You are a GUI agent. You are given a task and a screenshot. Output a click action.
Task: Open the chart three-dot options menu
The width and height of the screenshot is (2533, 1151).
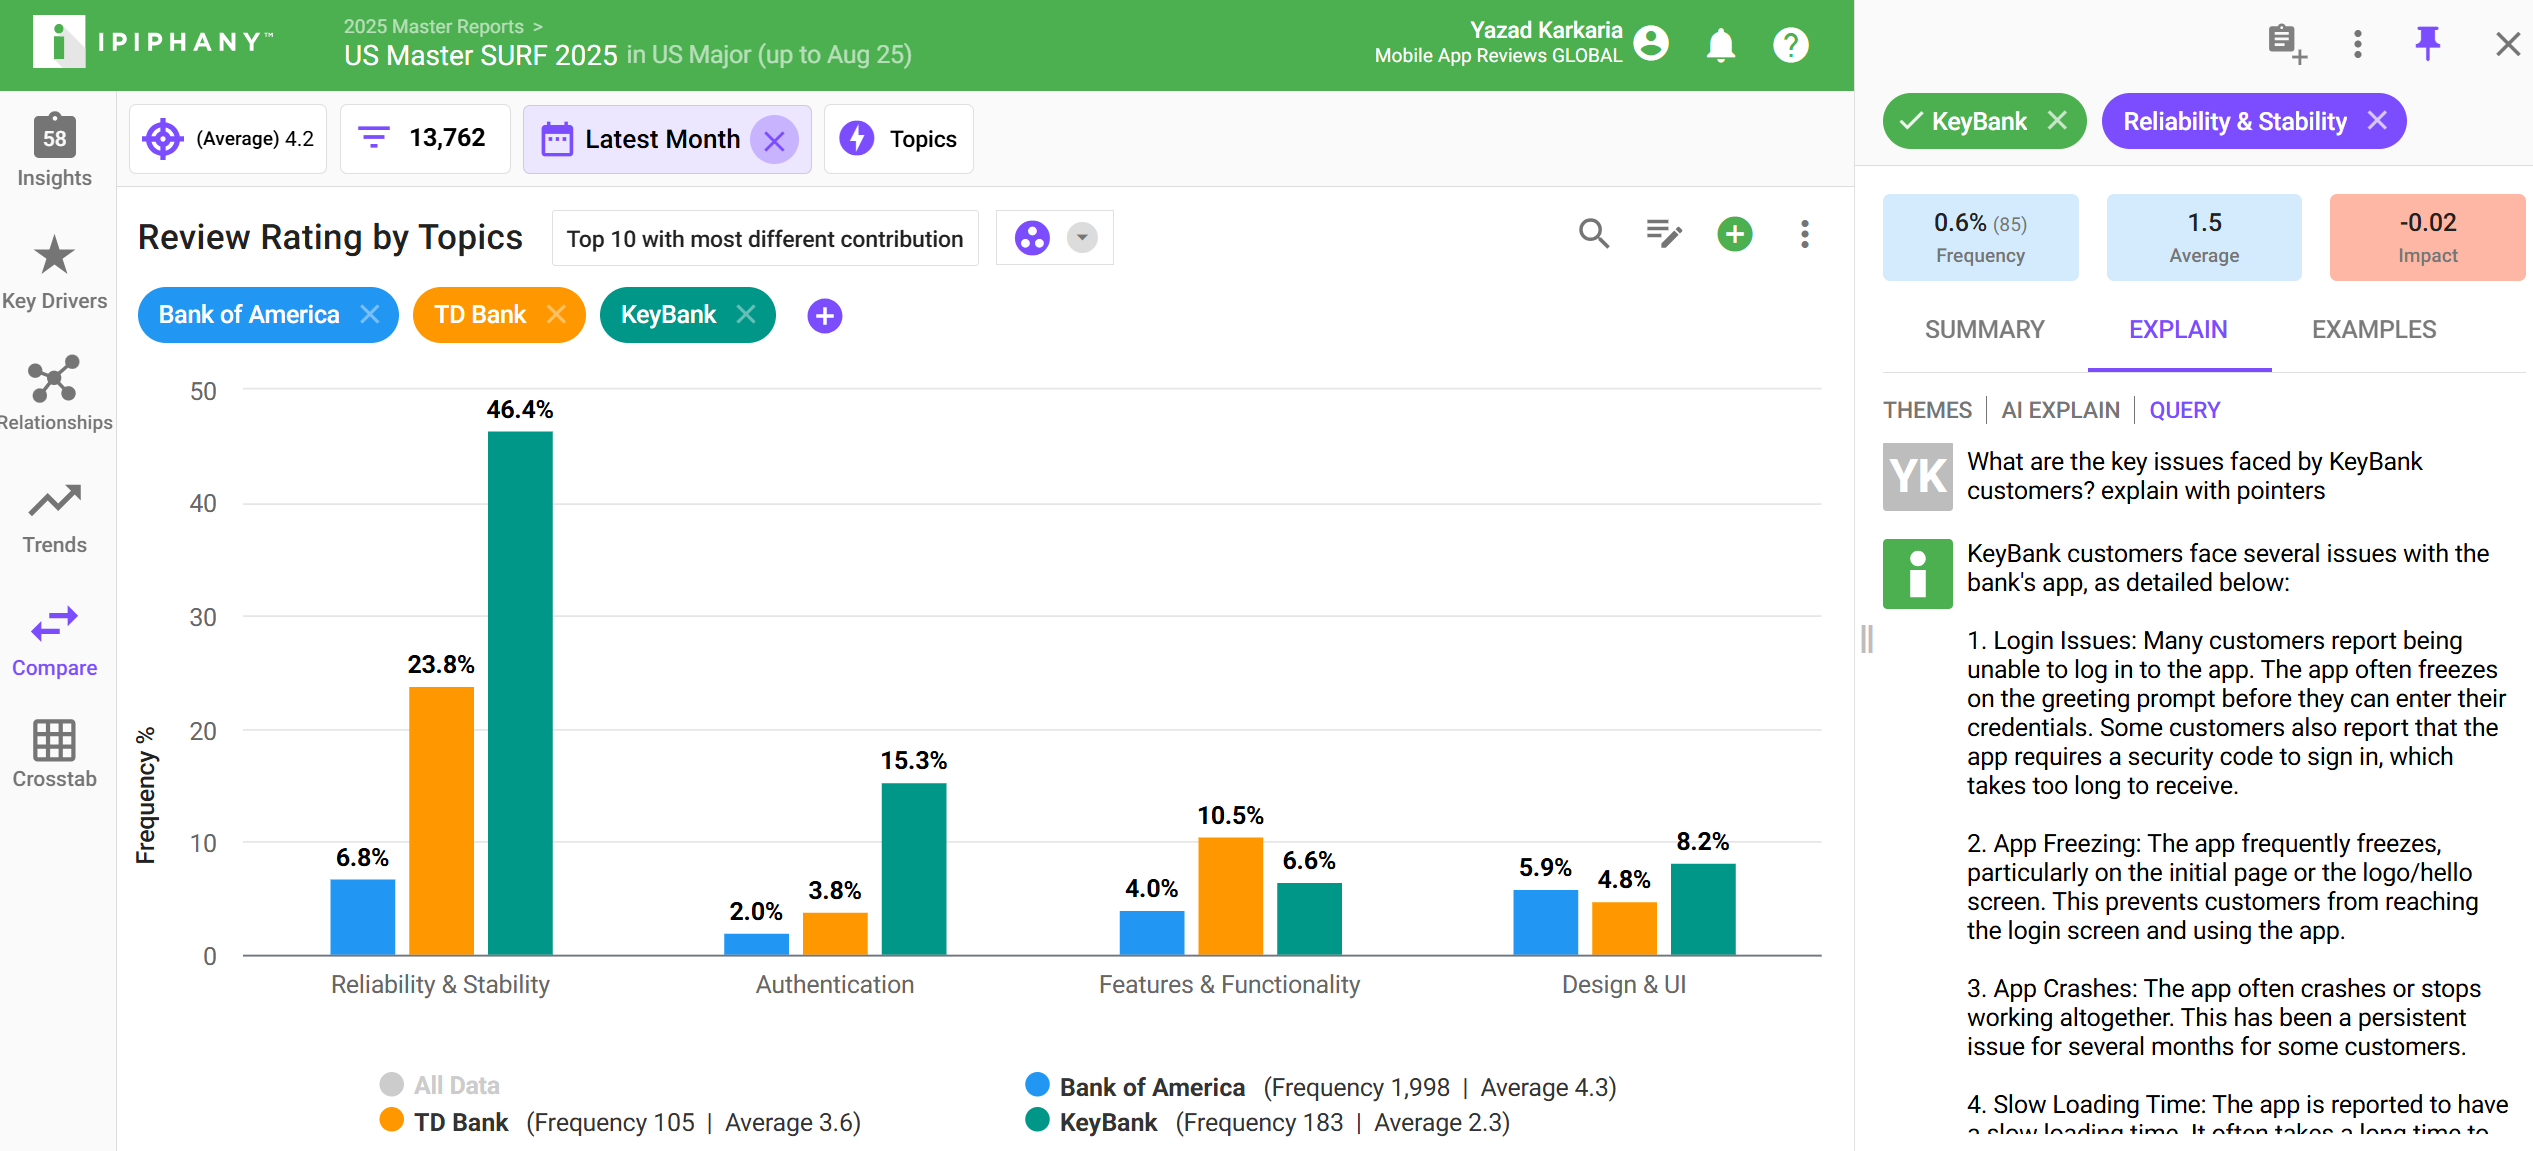(1804, 234)
